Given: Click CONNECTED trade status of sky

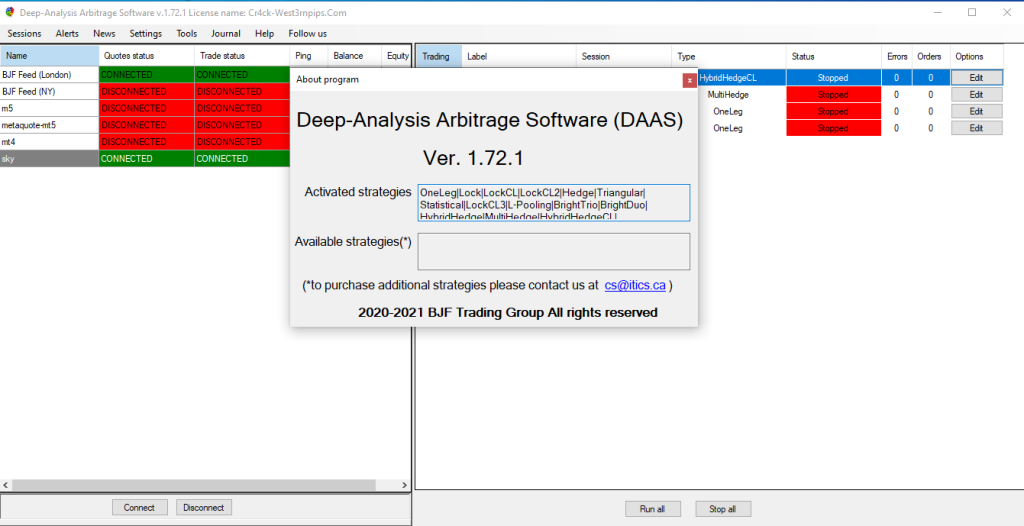Looking at the screenshot, I should click(242, 159).
